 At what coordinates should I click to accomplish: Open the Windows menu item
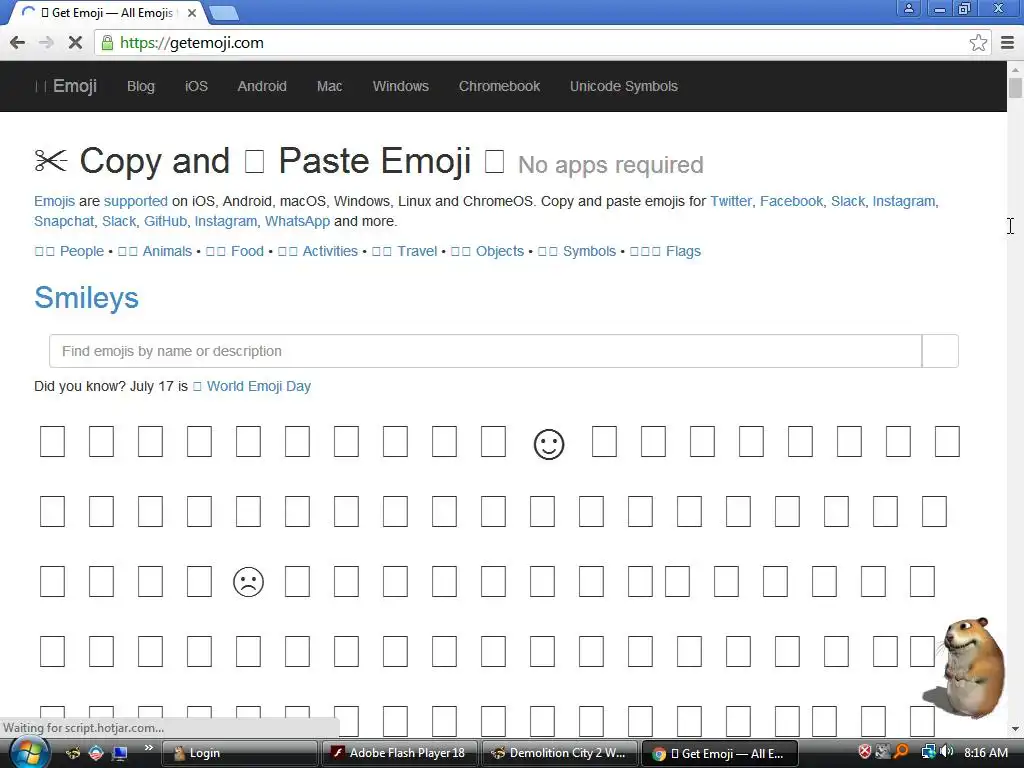tap(400, 86)
